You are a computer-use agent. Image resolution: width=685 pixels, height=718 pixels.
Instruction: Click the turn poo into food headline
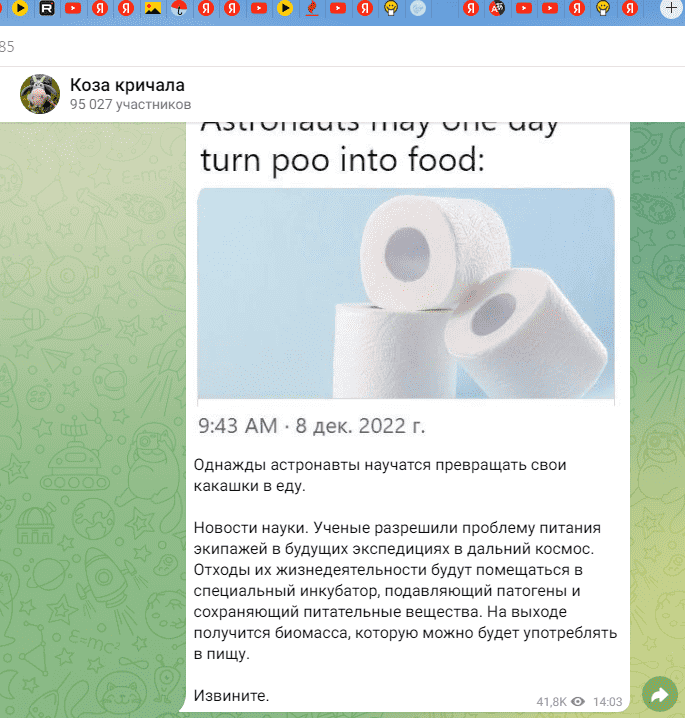coord(342,160)
